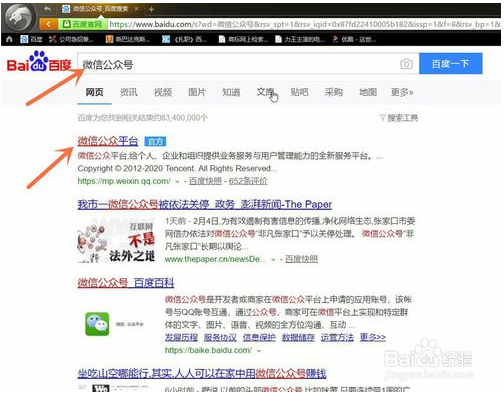
Task: Open the 商标网上检索 bookmark
Action: (x=243, y=39)
